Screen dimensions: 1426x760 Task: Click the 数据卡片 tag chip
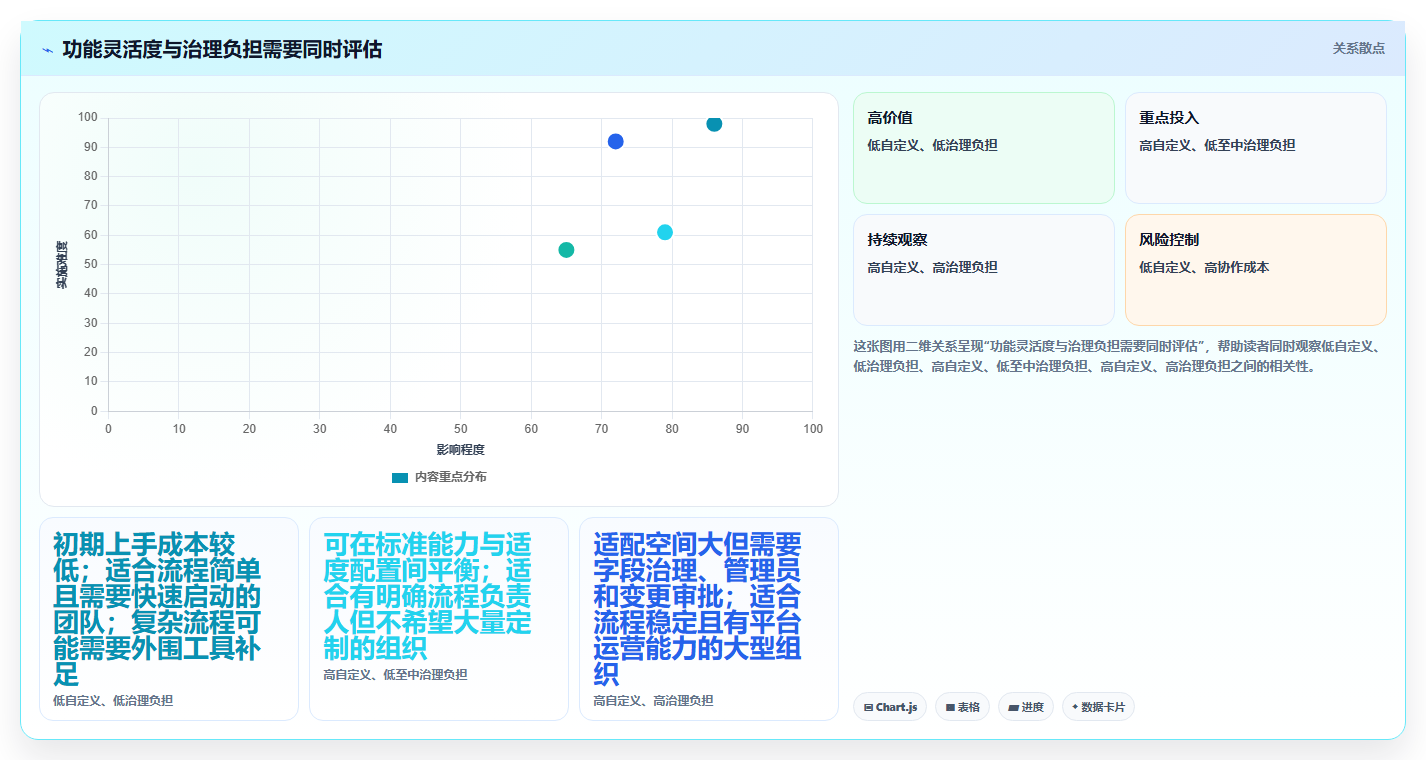[x=1098, y=707]
